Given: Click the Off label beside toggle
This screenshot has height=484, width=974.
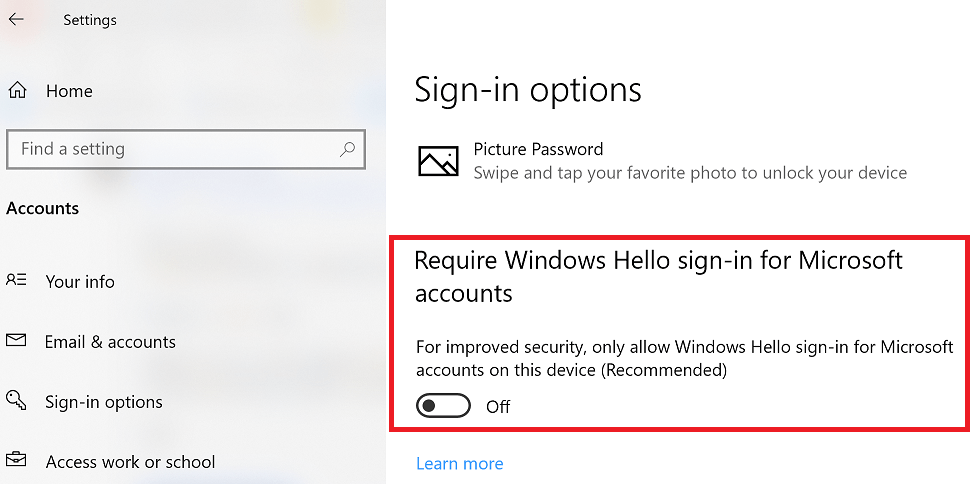Looking at the screenshot, I should click(498, 407).
